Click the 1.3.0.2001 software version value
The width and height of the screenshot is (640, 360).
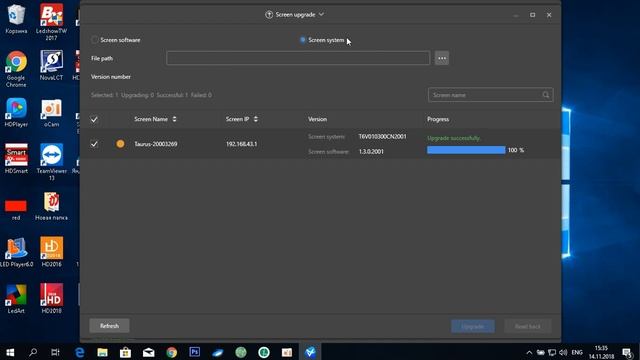371,151
